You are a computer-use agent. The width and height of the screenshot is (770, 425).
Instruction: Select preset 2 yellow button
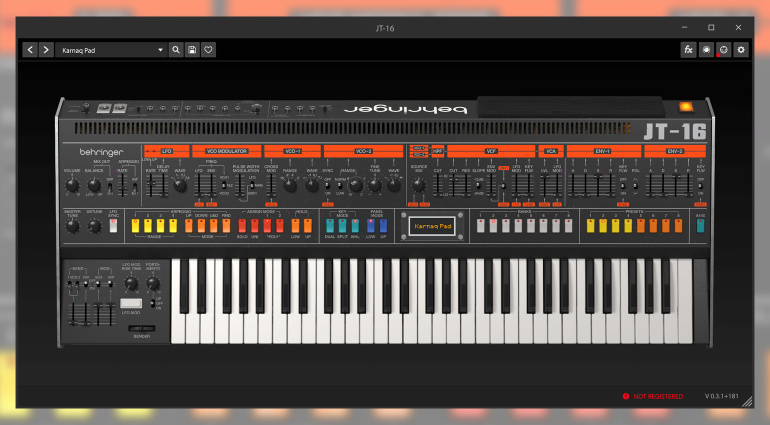coord(603,226)
